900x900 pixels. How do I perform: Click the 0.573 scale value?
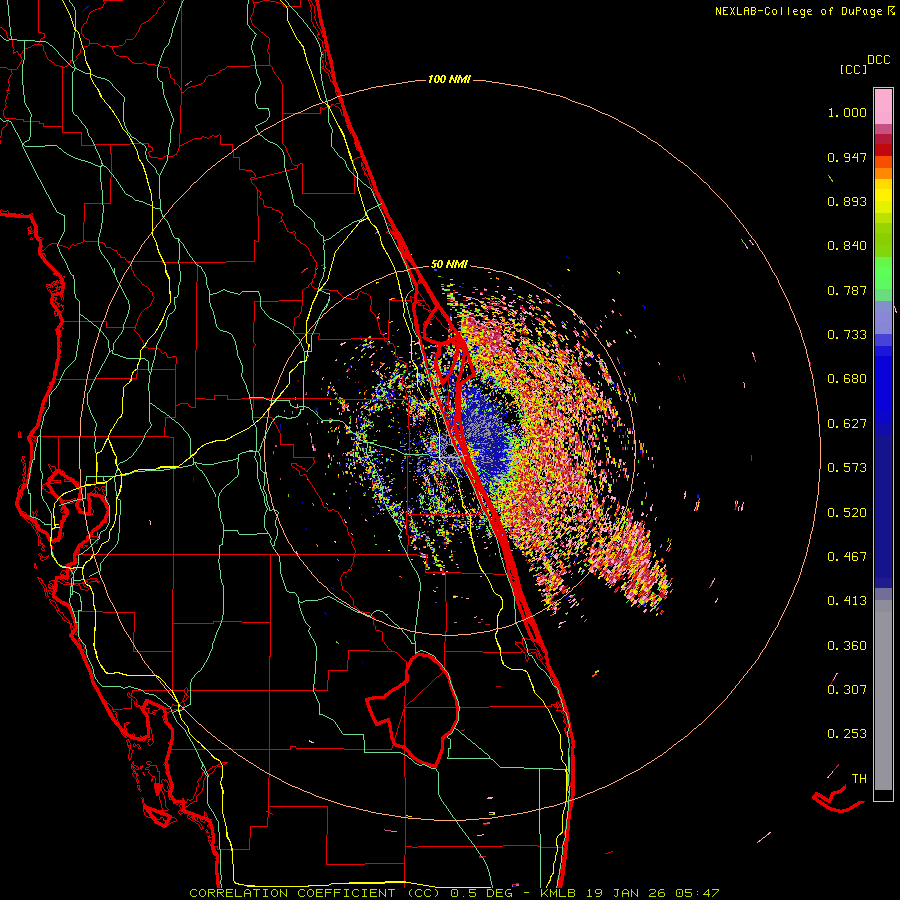coord(847,468)
